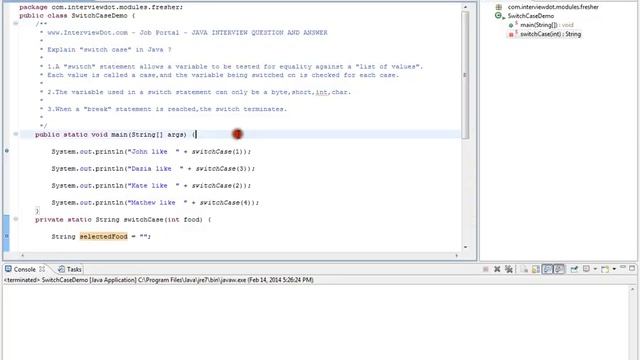Minimize the Console panel
This screenshot has height=360, width=640.
coord(623,268)
